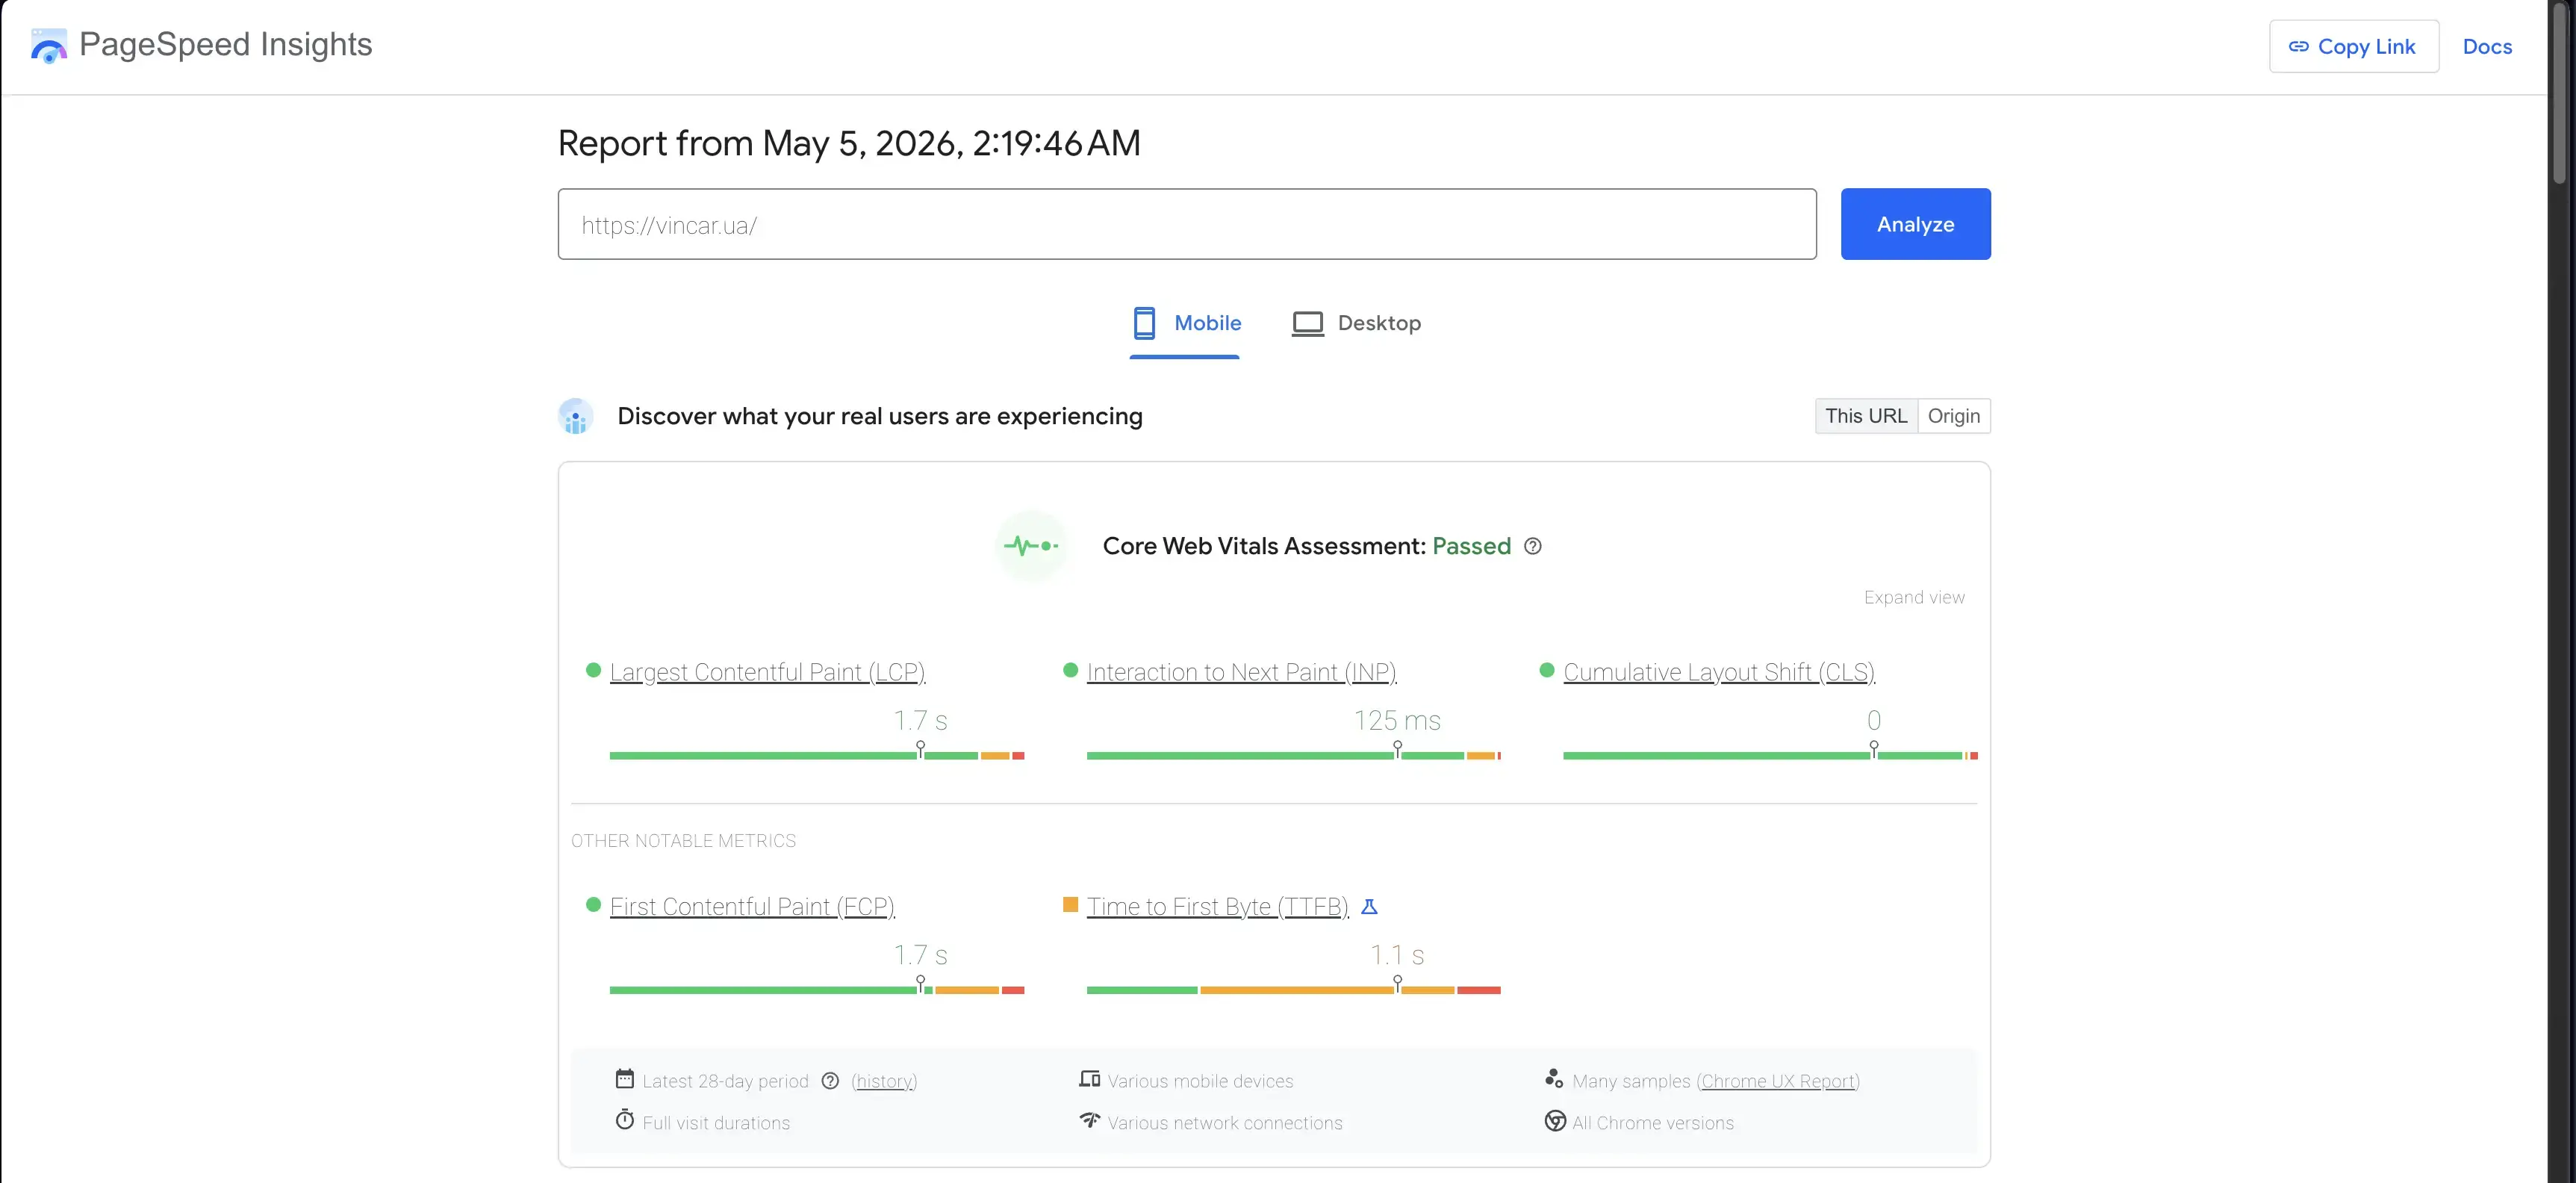Select the This URL toggle

(x=1866, y=416)
